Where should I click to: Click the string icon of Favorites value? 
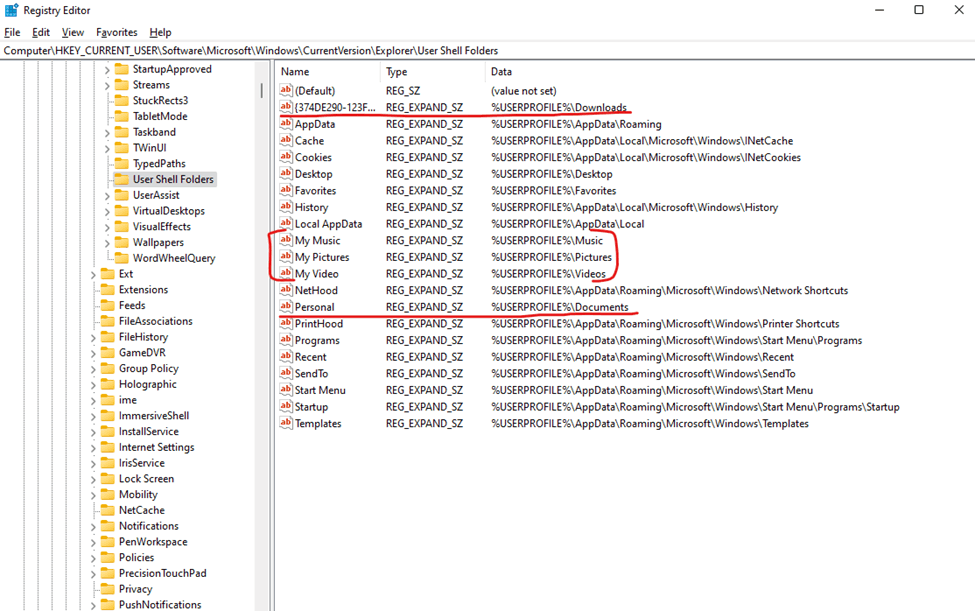[x=285, y=190]
